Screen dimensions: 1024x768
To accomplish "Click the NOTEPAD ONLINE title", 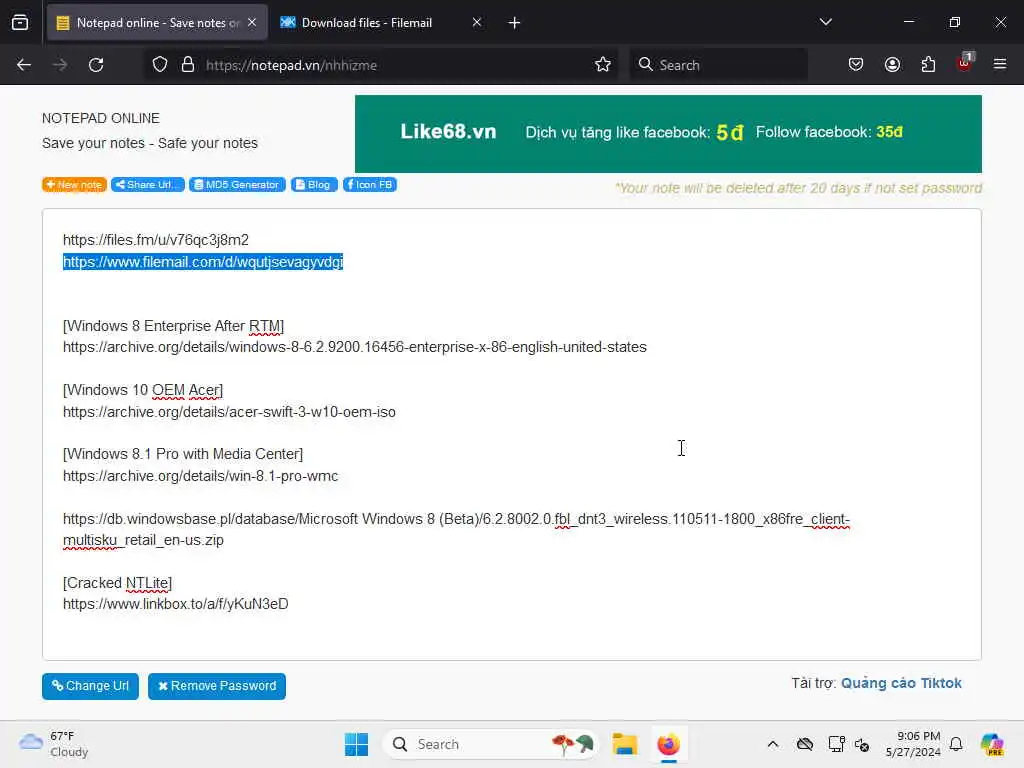I will click(x=101, y=118).
